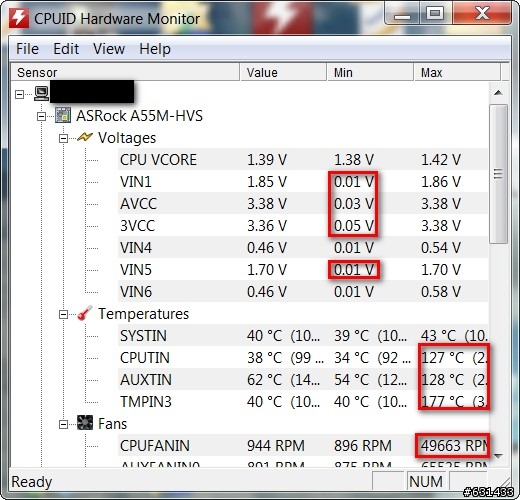The image size is (520, 500).
Task: Click the AVCC min 0.03 V
Action: point(354,204)
